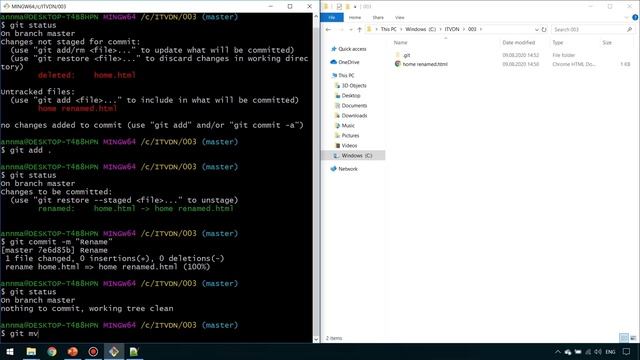
Task: Open Quick access star icon in sidebar
Action: [x=333, y=49]
